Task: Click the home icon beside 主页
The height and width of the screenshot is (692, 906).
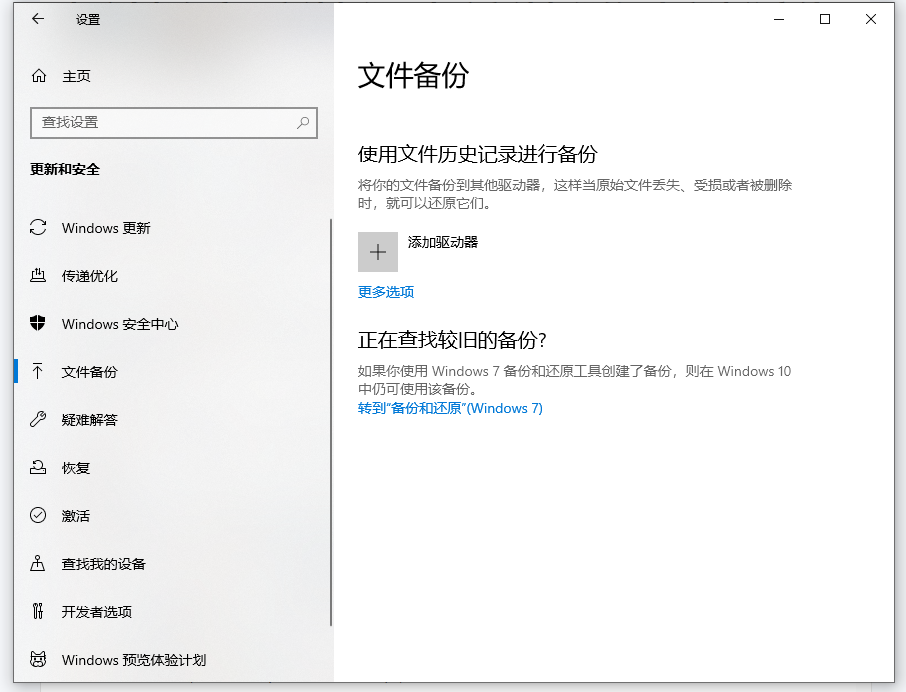Action: point(39,76)
